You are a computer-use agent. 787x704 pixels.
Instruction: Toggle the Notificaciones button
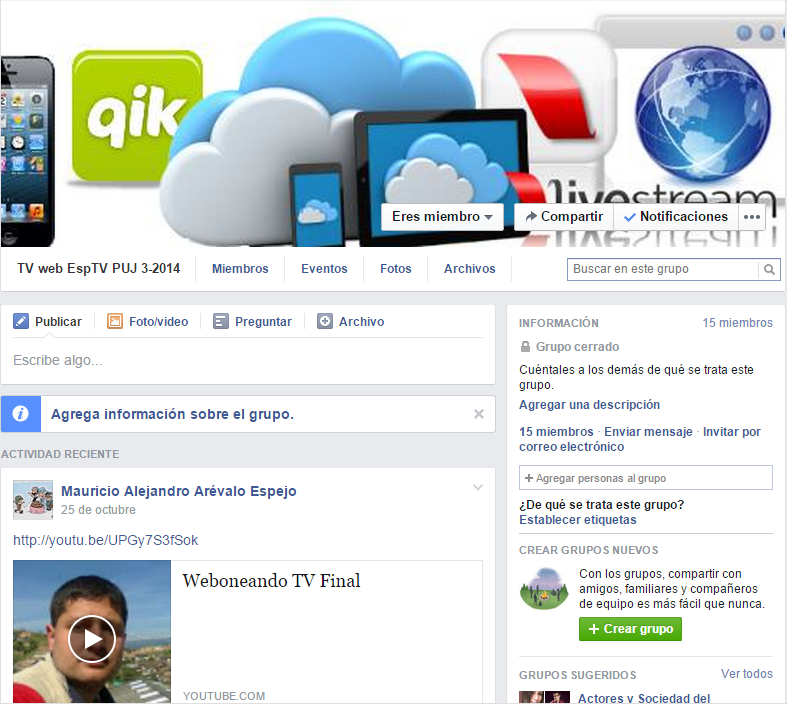coord(676,217)
